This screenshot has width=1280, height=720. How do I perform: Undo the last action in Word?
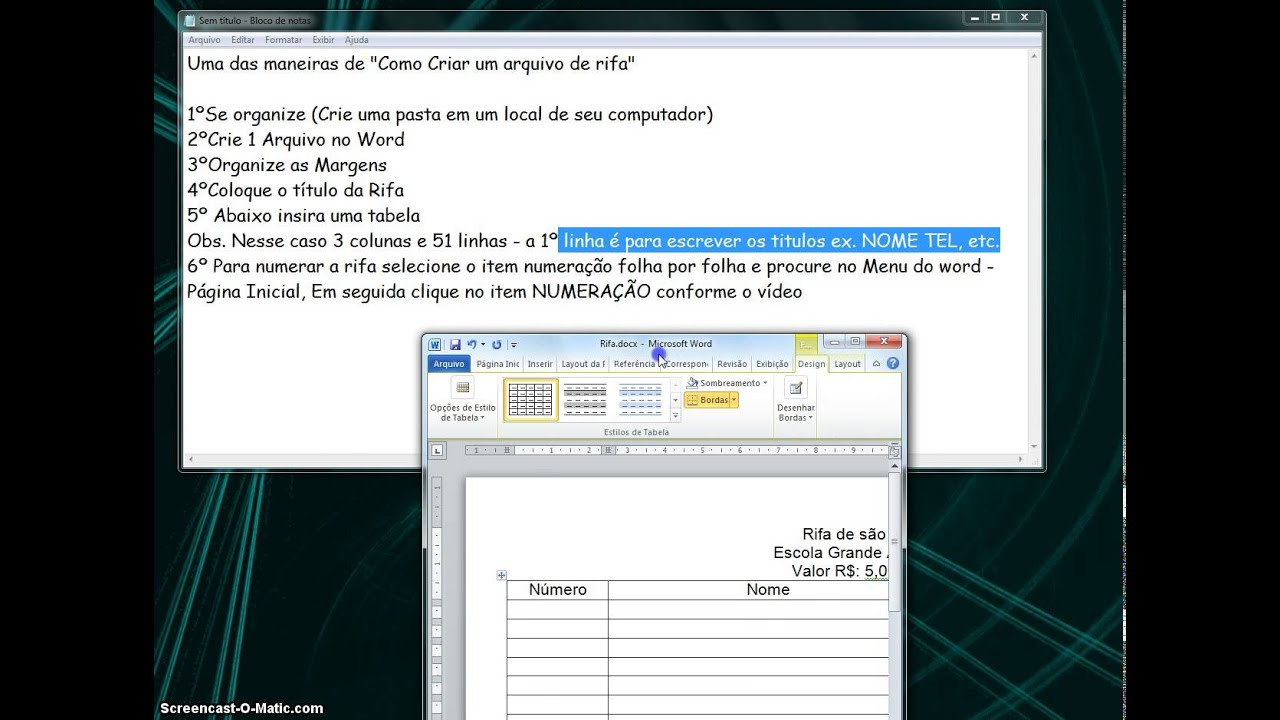[471, 344]
